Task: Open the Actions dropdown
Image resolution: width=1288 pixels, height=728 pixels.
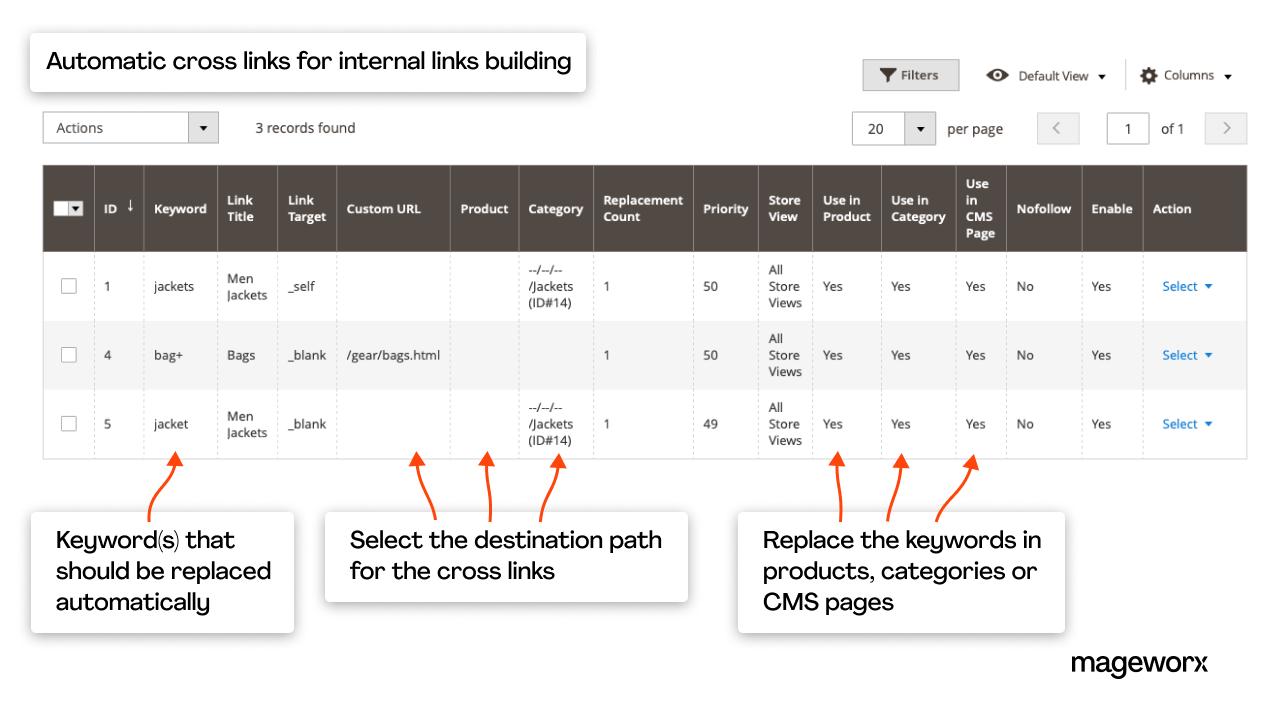Action: [130, 127]
